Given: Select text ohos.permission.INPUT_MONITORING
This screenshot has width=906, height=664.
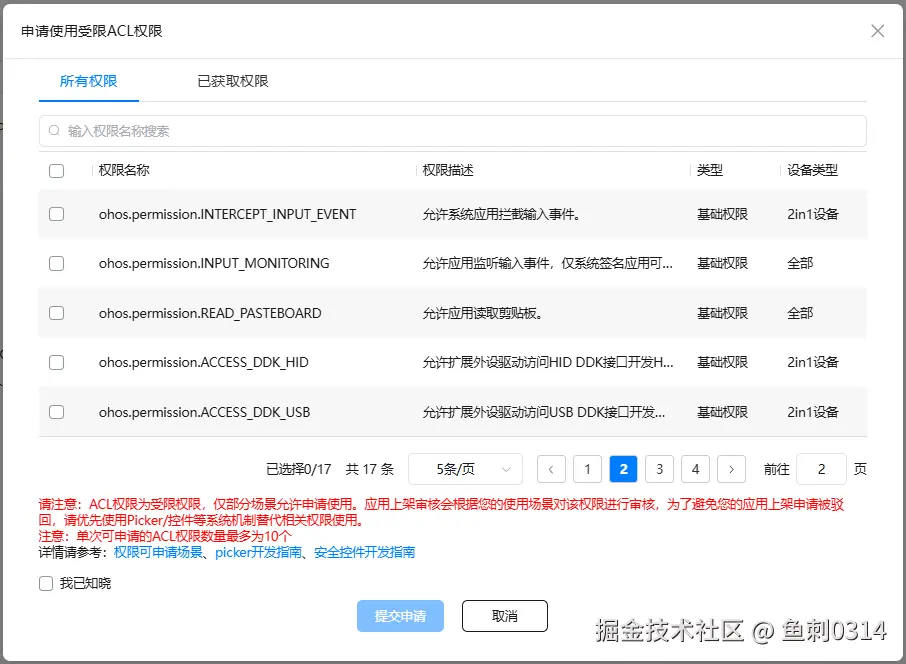Looking at the screenshot, I should 214,264.
